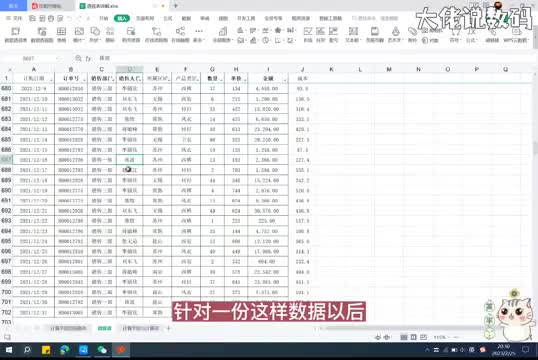Viewport: 538px width, 360px height.
Task: Open filter dropdown on column E header
Action: point(168,80)
